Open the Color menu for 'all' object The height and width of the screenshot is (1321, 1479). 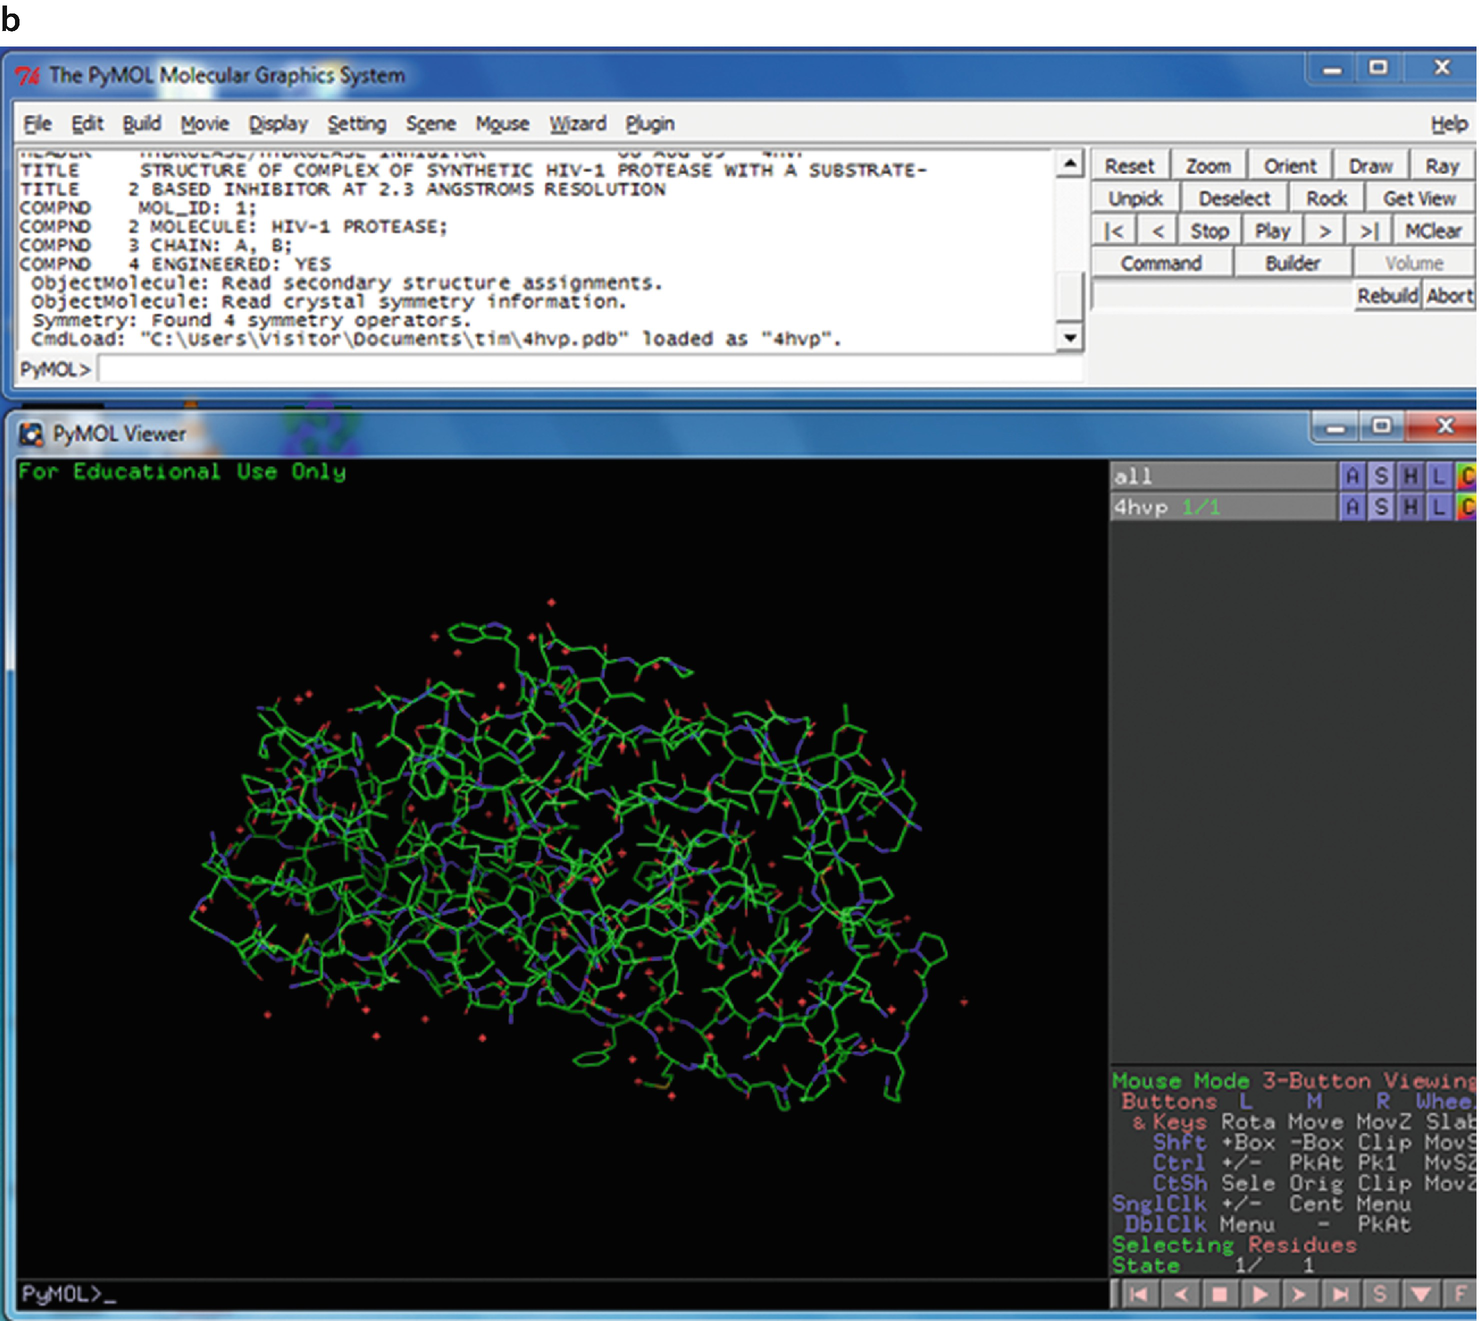click(1466, 476)
